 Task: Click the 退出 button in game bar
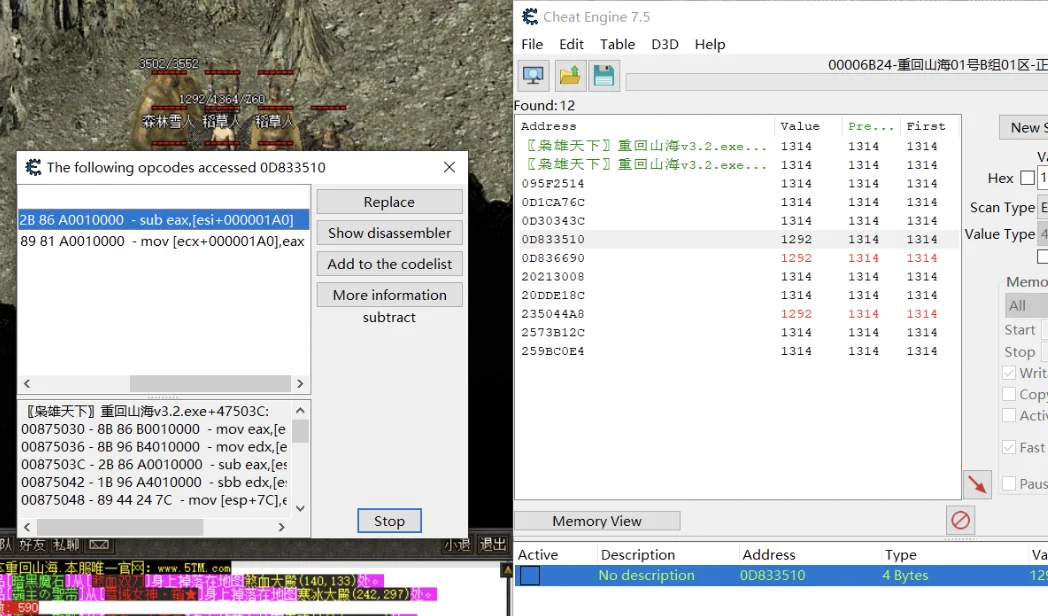[493, 545]
